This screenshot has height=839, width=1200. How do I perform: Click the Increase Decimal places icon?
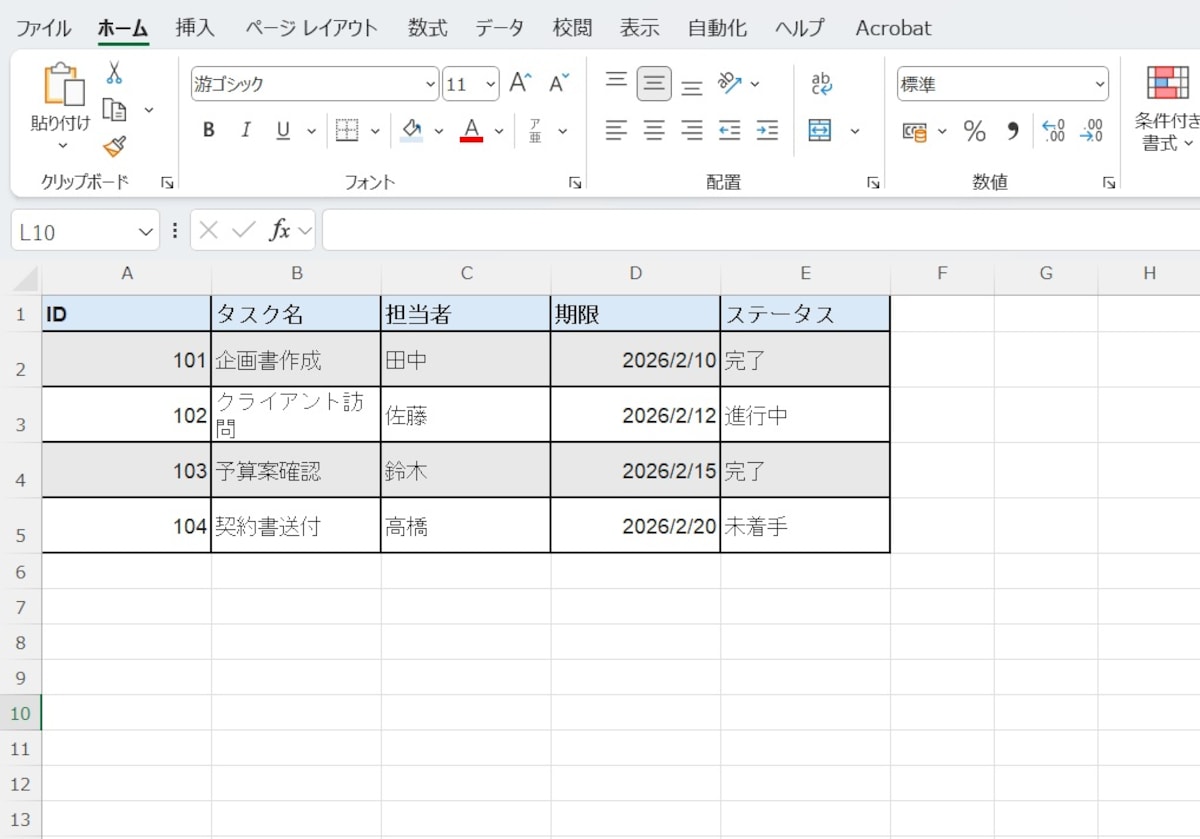1052,130
